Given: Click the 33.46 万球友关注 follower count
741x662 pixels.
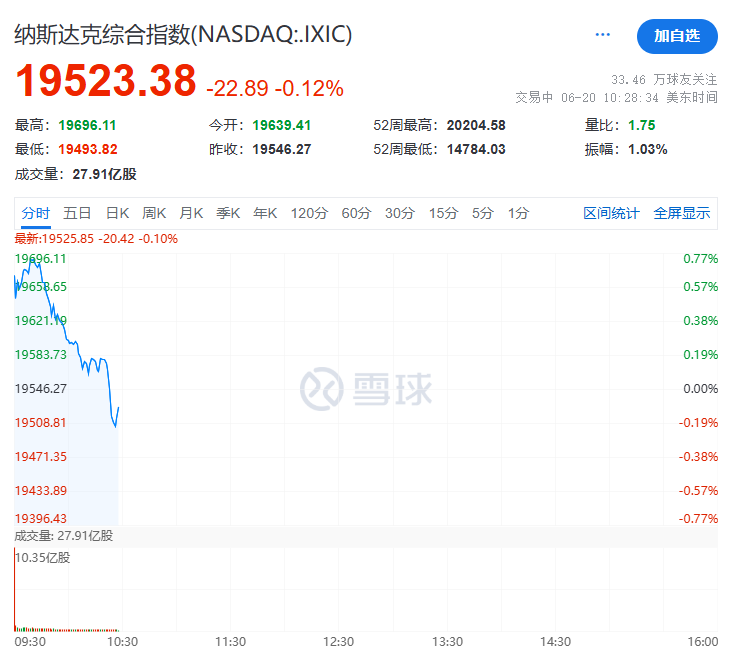Looking at the screenshot, I should (x=664, y=79).
